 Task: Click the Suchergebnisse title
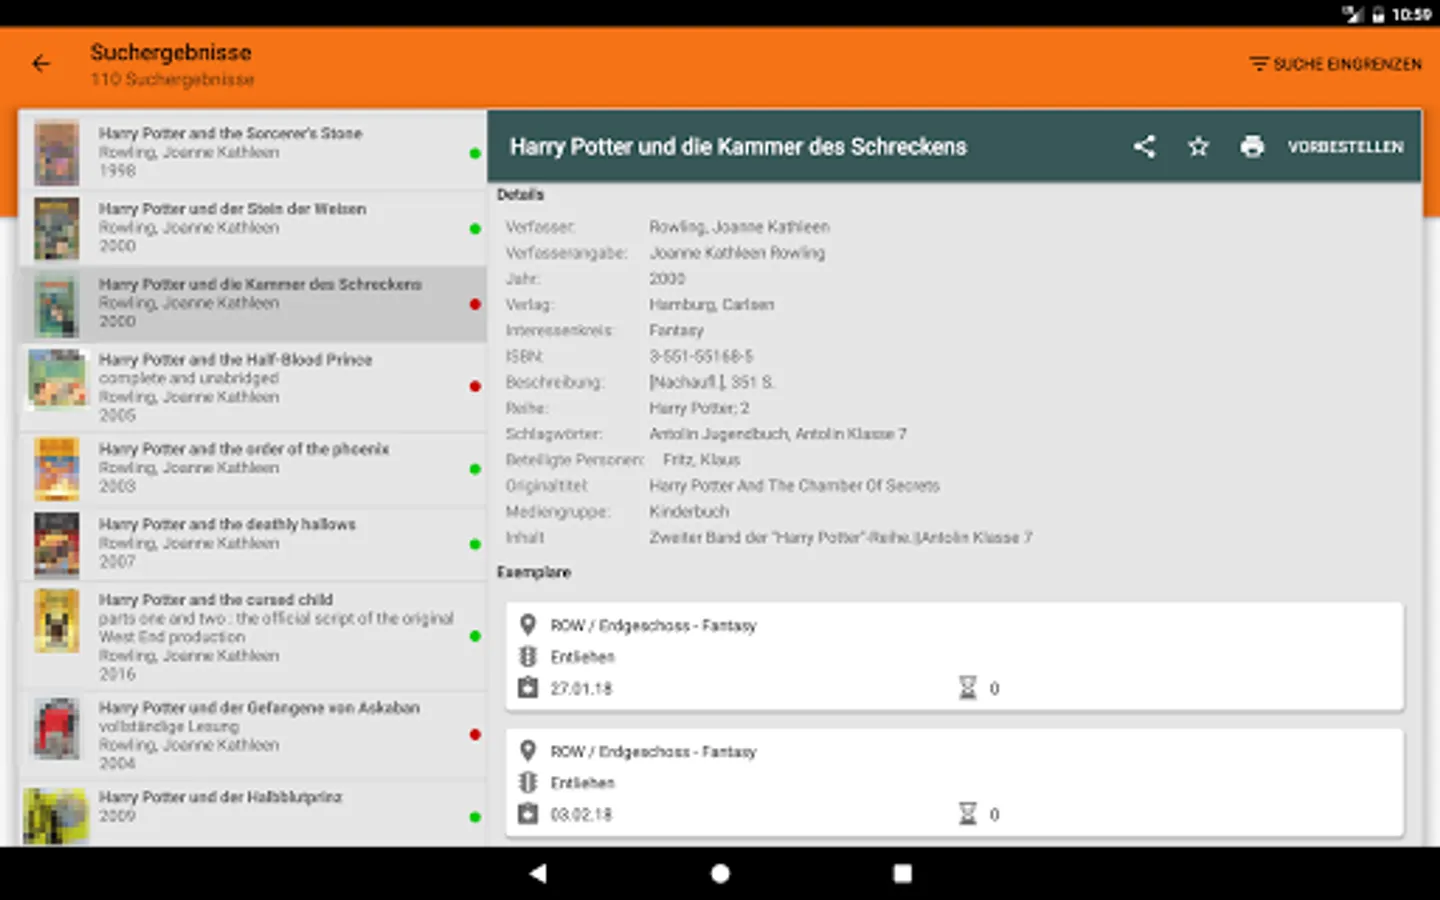[x=171, y=52]
